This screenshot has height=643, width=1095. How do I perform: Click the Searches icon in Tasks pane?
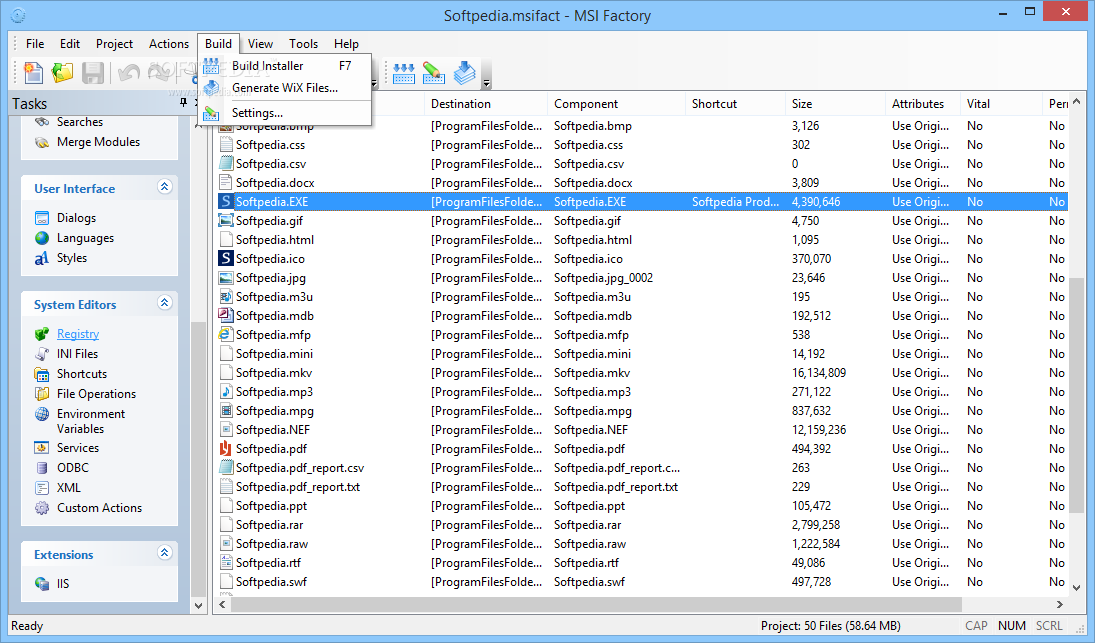click(x=42, y=122)
